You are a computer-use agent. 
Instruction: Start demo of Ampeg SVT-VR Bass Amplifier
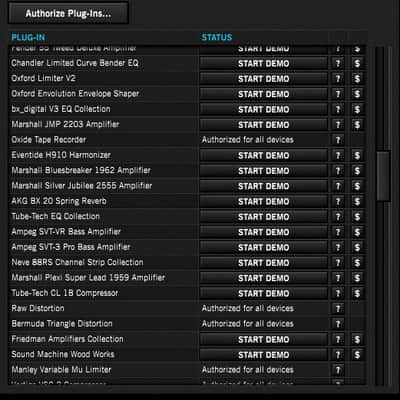264,232
